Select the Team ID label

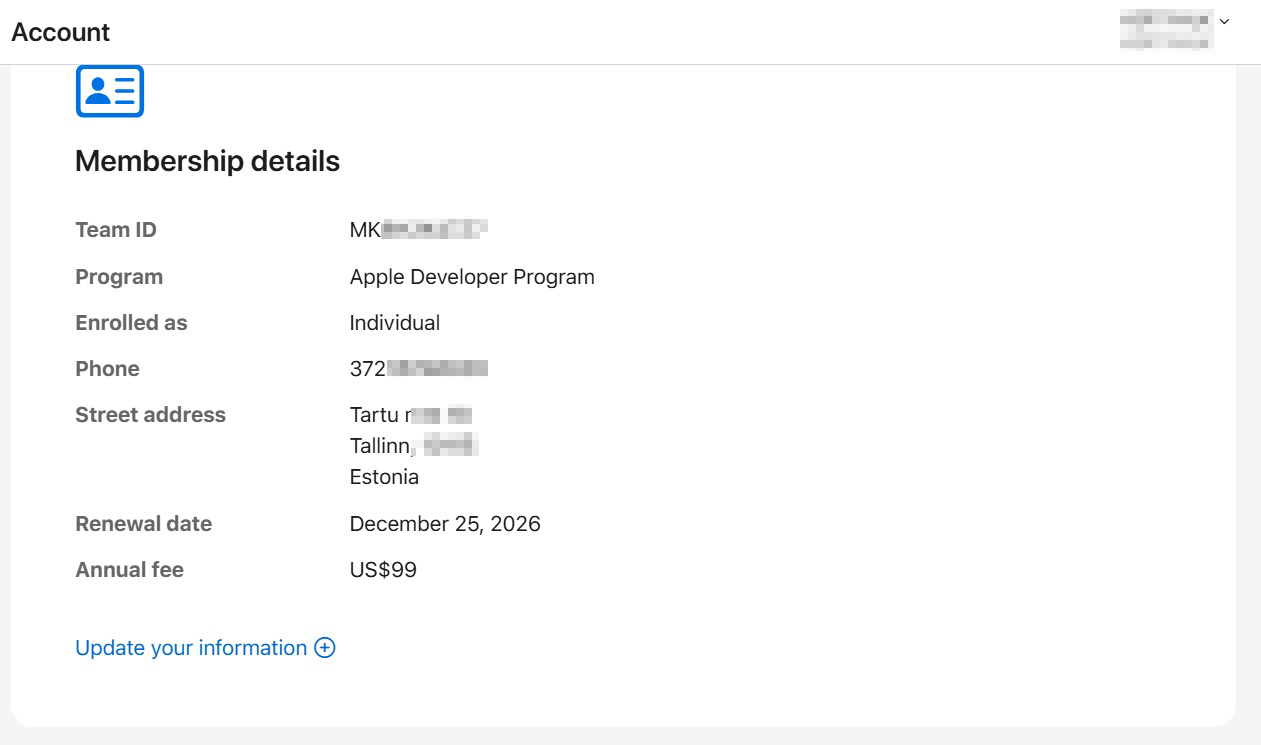(116, 230)
